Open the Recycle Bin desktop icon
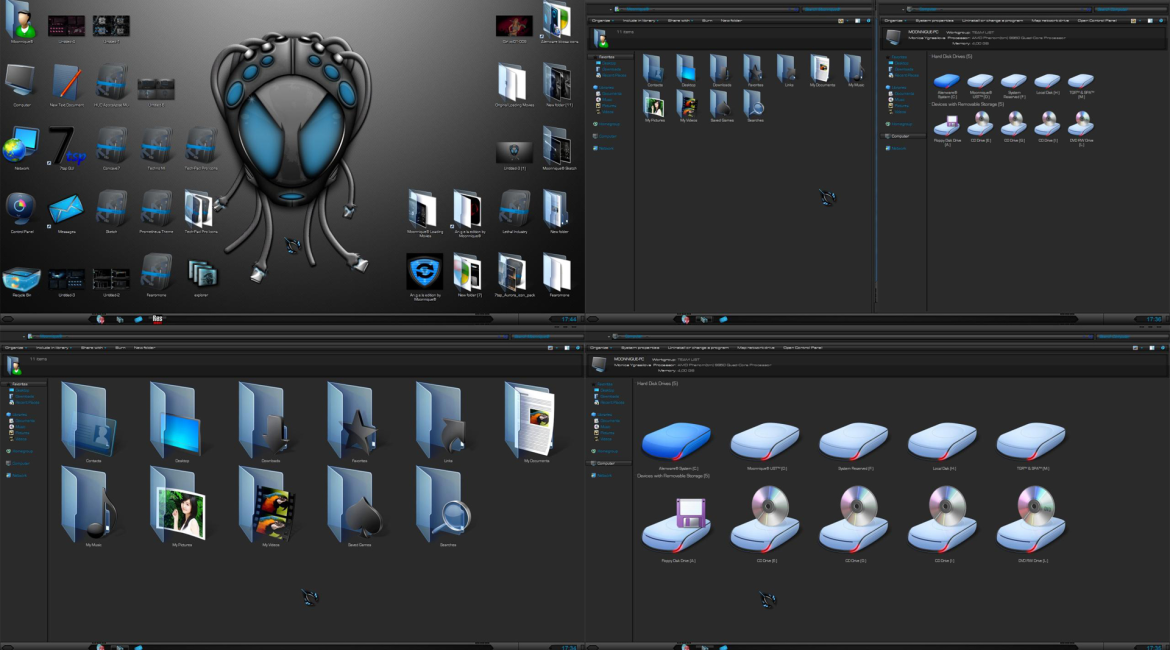 [x=21, y=277]
